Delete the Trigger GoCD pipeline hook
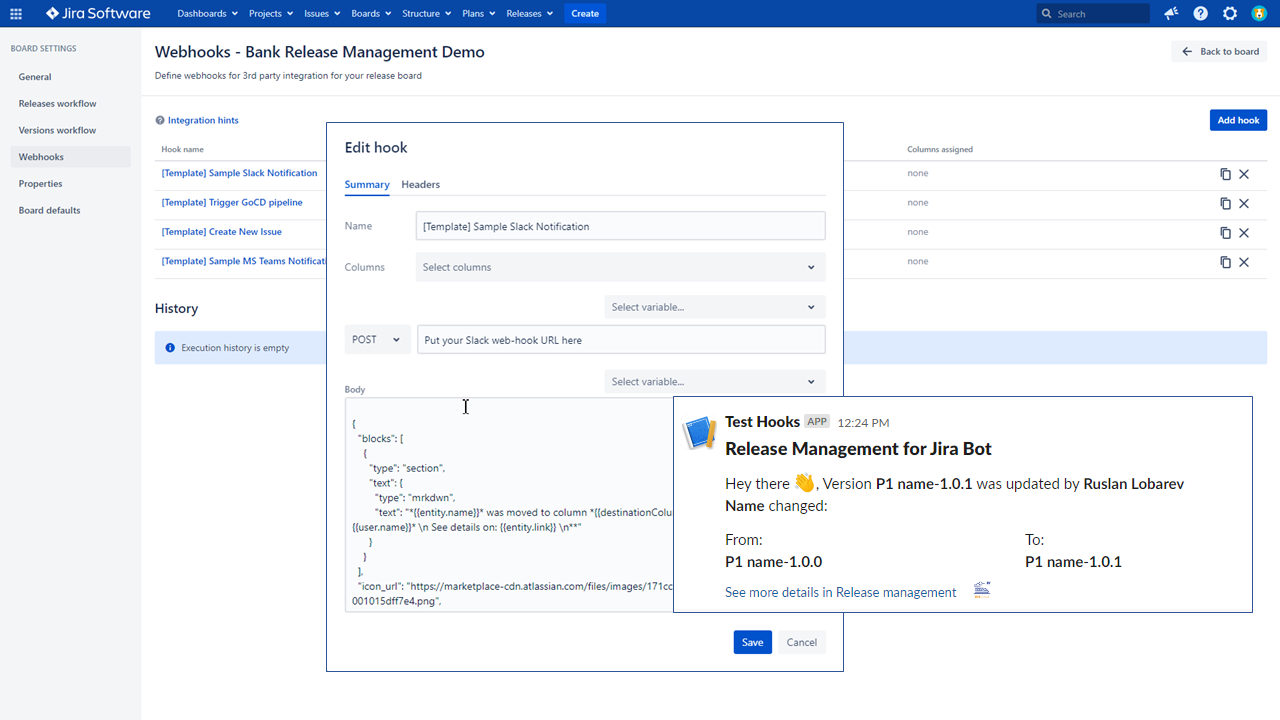This screenshot has width=1280, height=720. [x=1244, y=203]
